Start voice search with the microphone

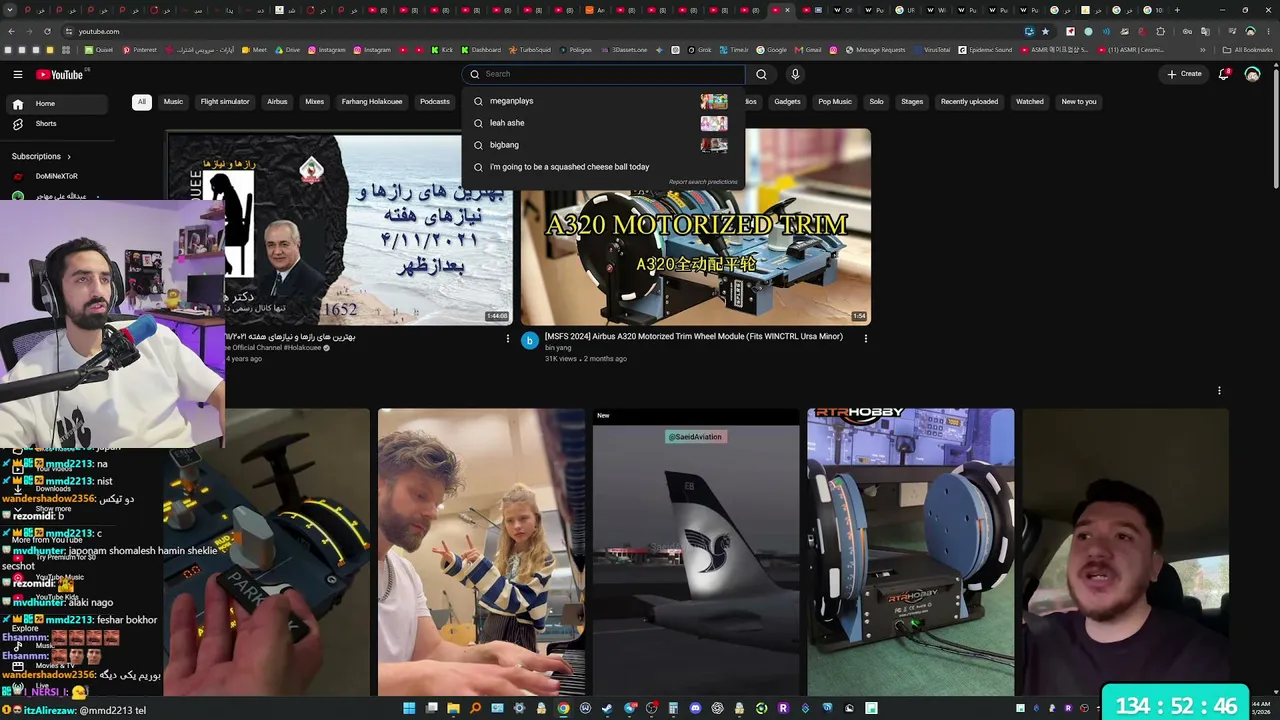795,74
